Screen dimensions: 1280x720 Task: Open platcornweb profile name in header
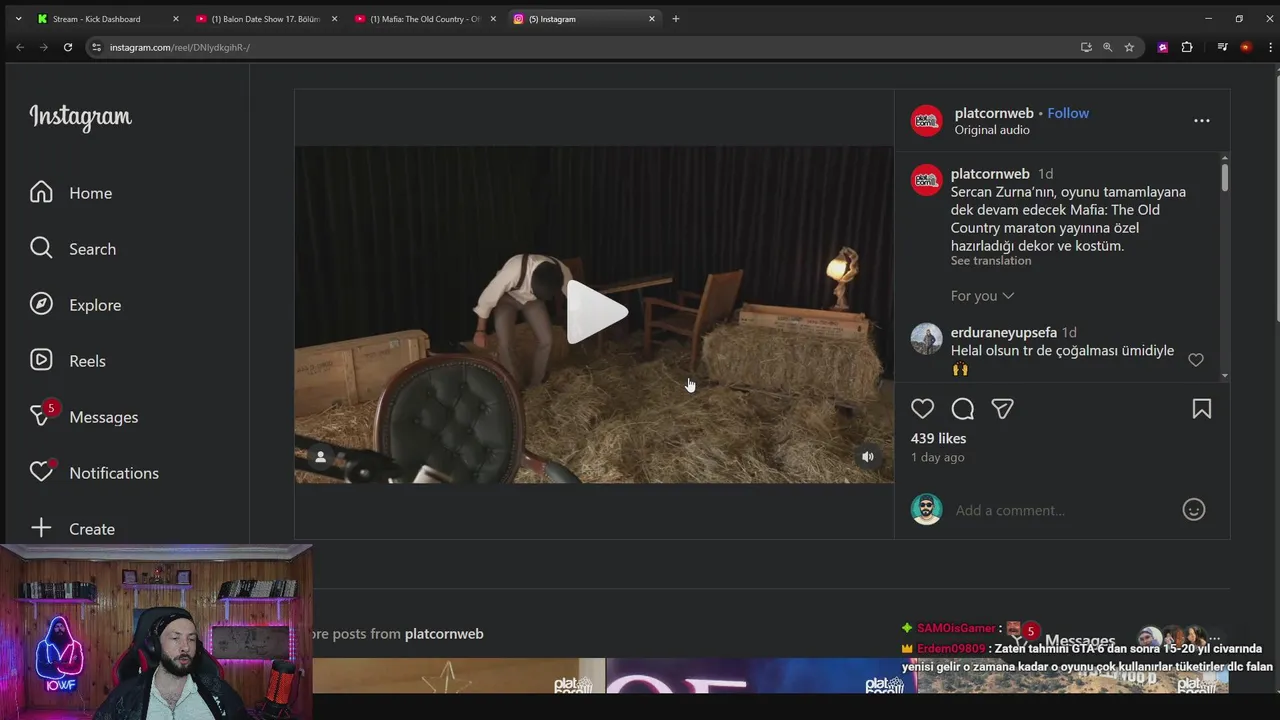tap(994, 113)
